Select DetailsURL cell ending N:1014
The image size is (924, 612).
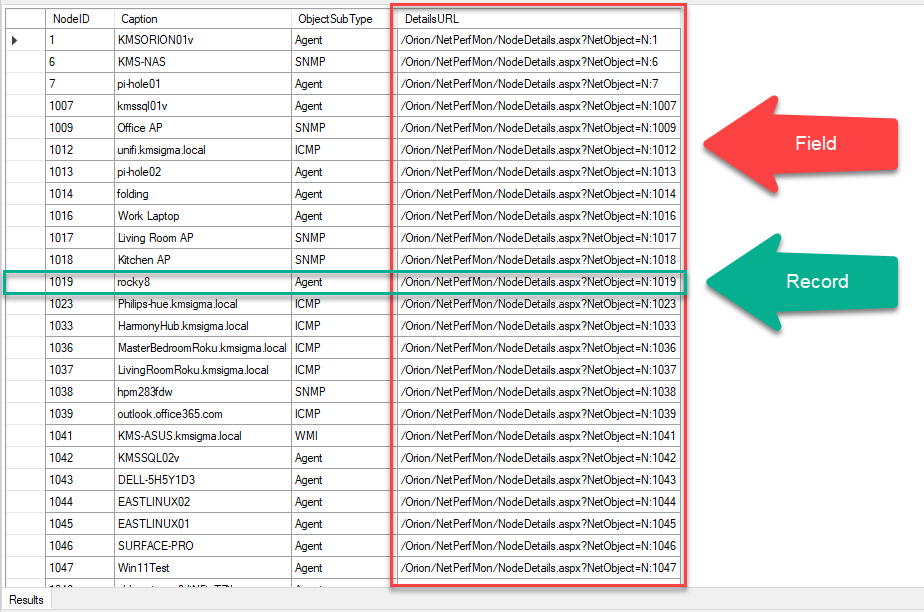pos(539,194)
